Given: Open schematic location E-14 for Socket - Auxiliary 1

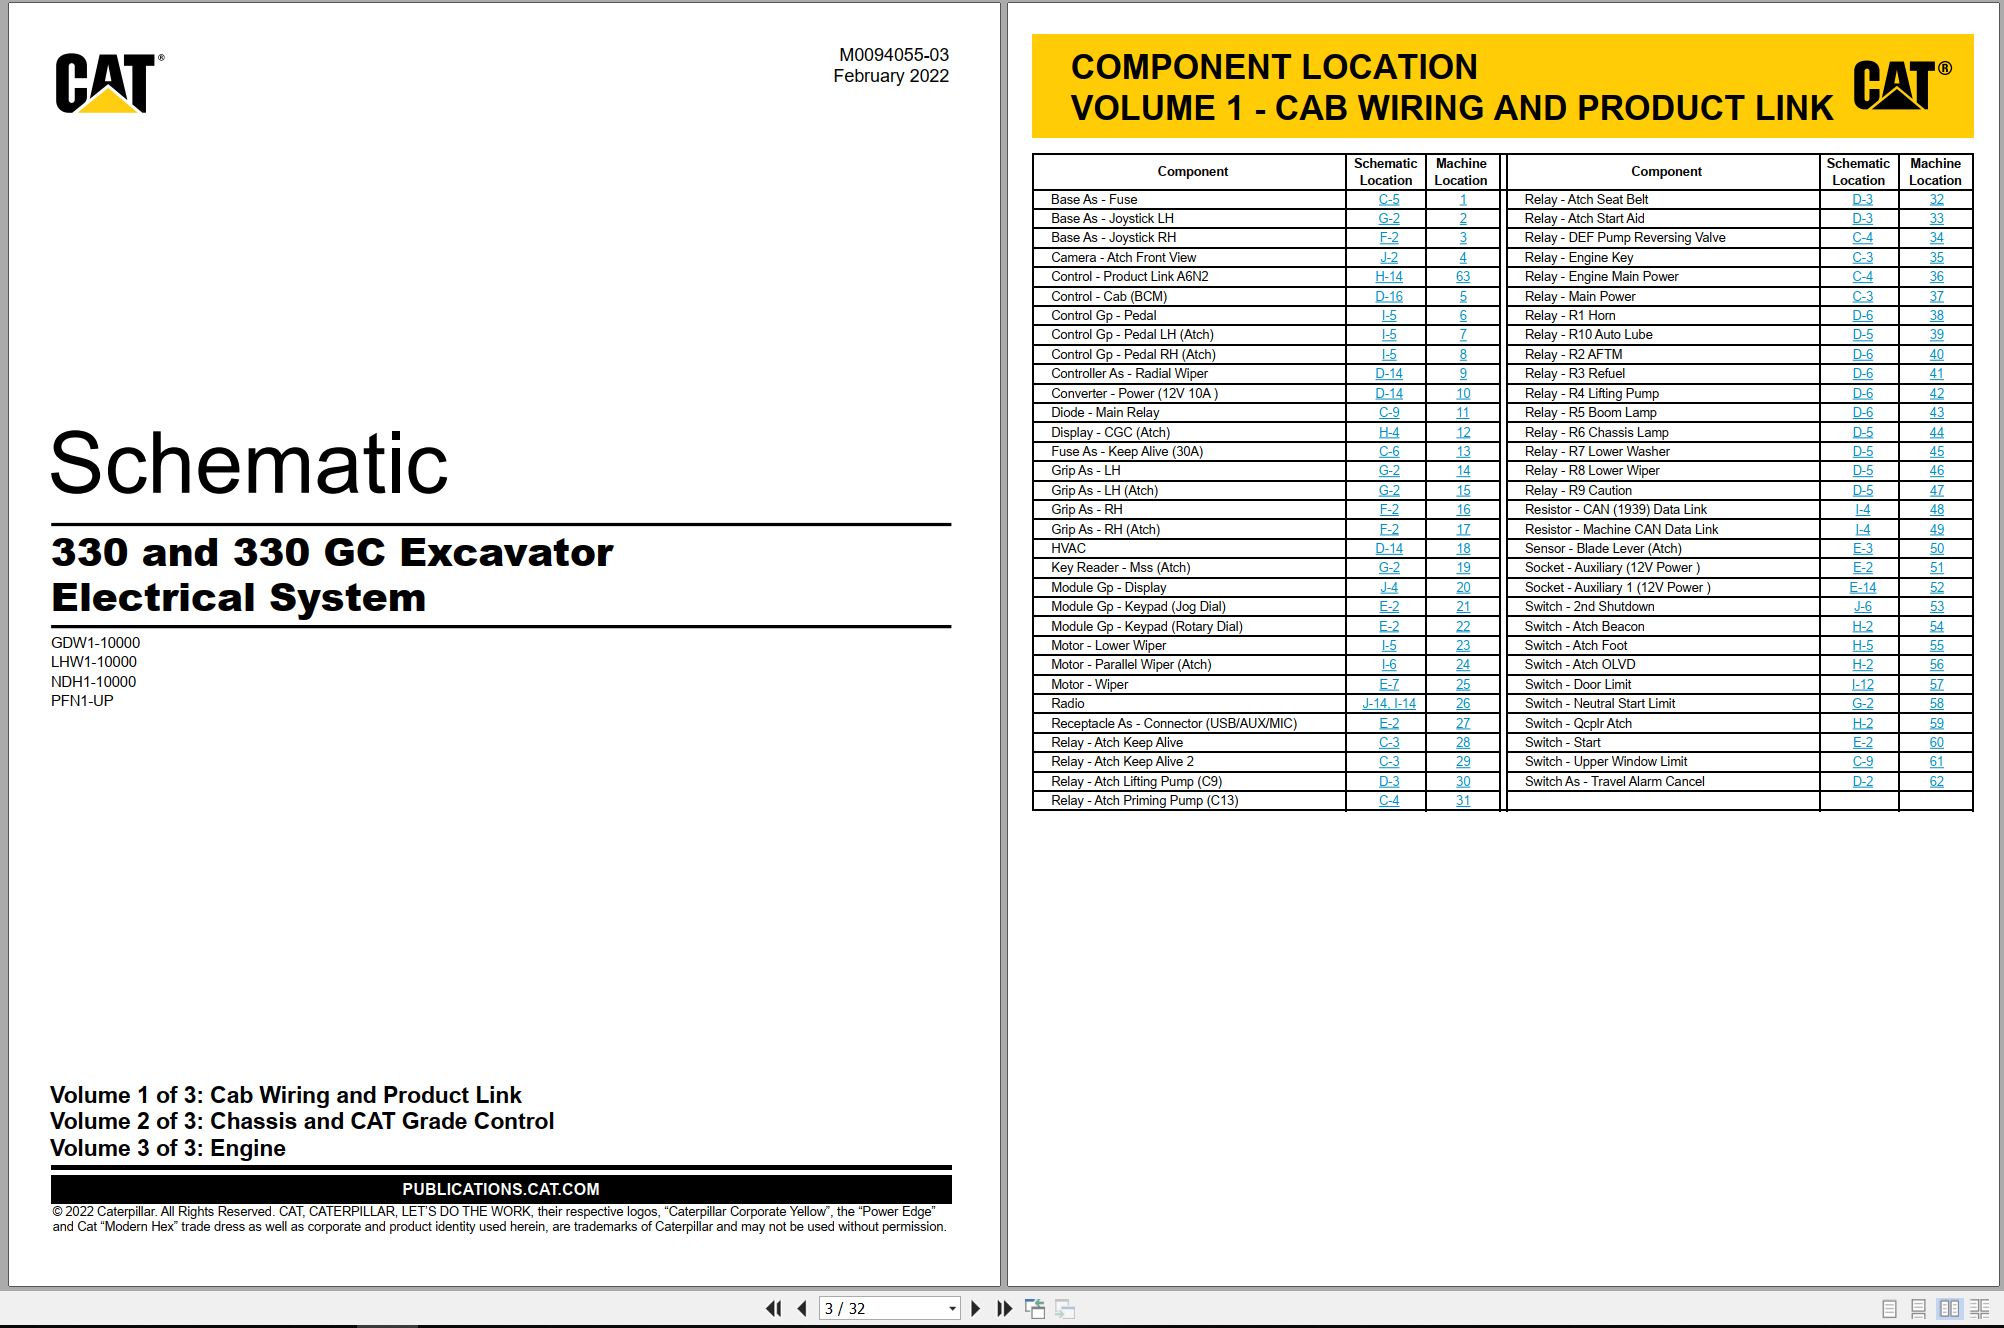Looking at the screenshot, I should point(1862,588).
